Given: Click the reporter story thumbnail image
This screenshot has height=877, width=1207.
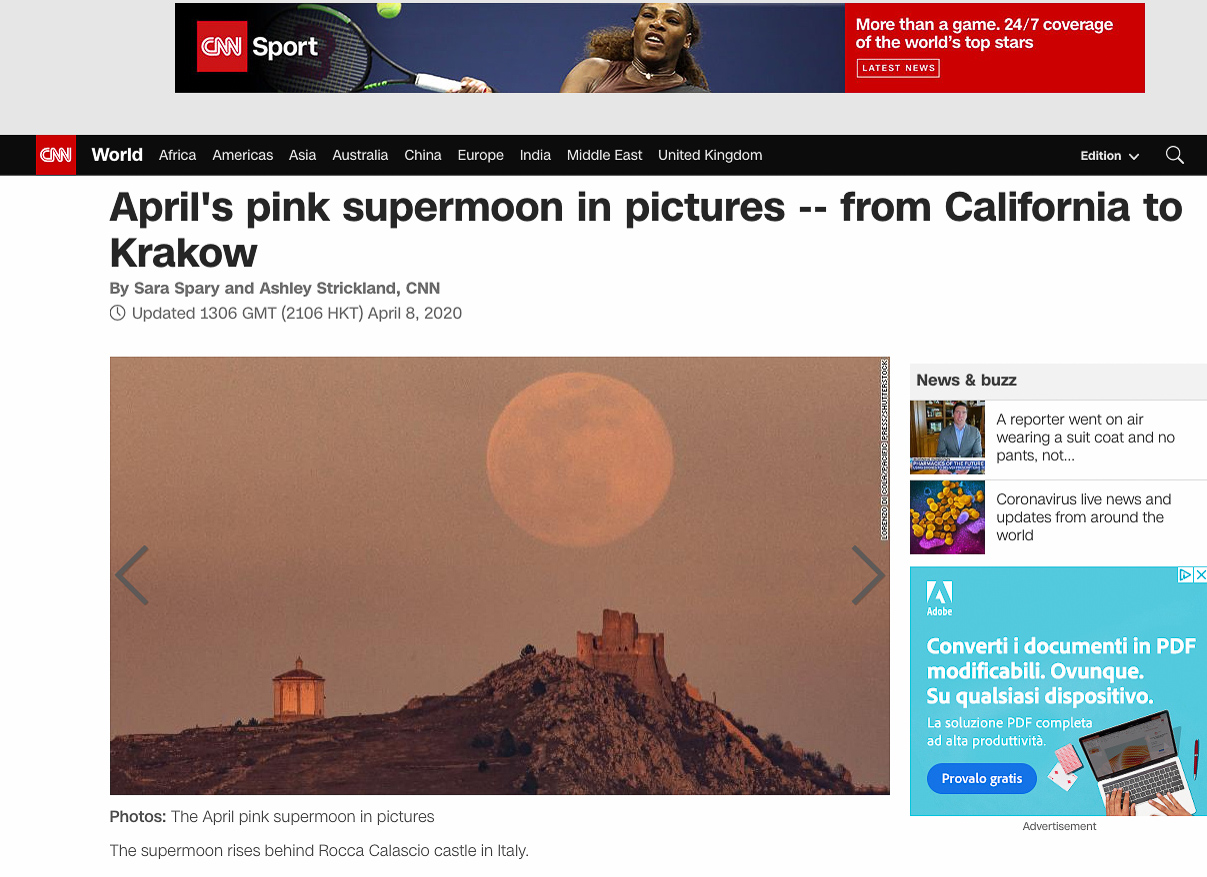Looking at the screenshot, I should coord(948,437).
